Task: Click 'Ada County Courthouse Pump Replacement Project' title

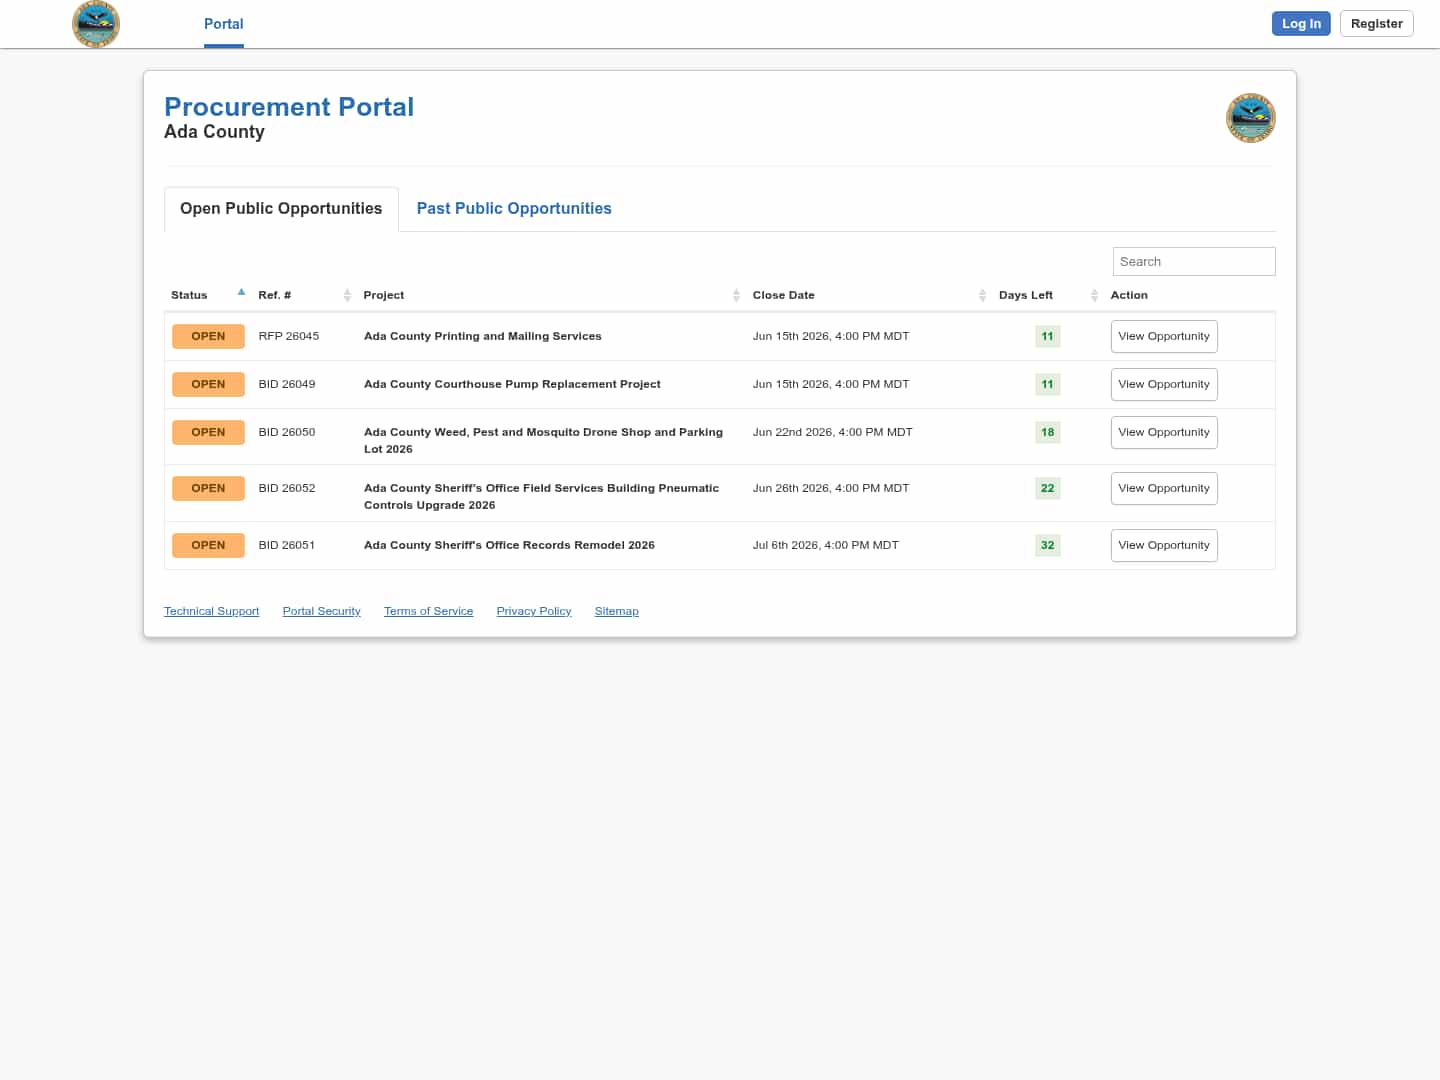Action: [x=512, y=384]
